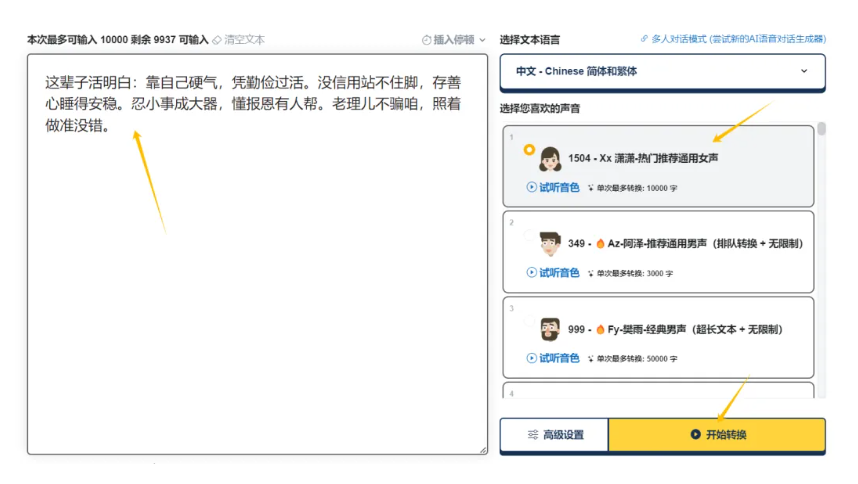This screenshot has height=484, width=858.
Task: Open the 多人对话模式 link
Action: pos(732,39)
